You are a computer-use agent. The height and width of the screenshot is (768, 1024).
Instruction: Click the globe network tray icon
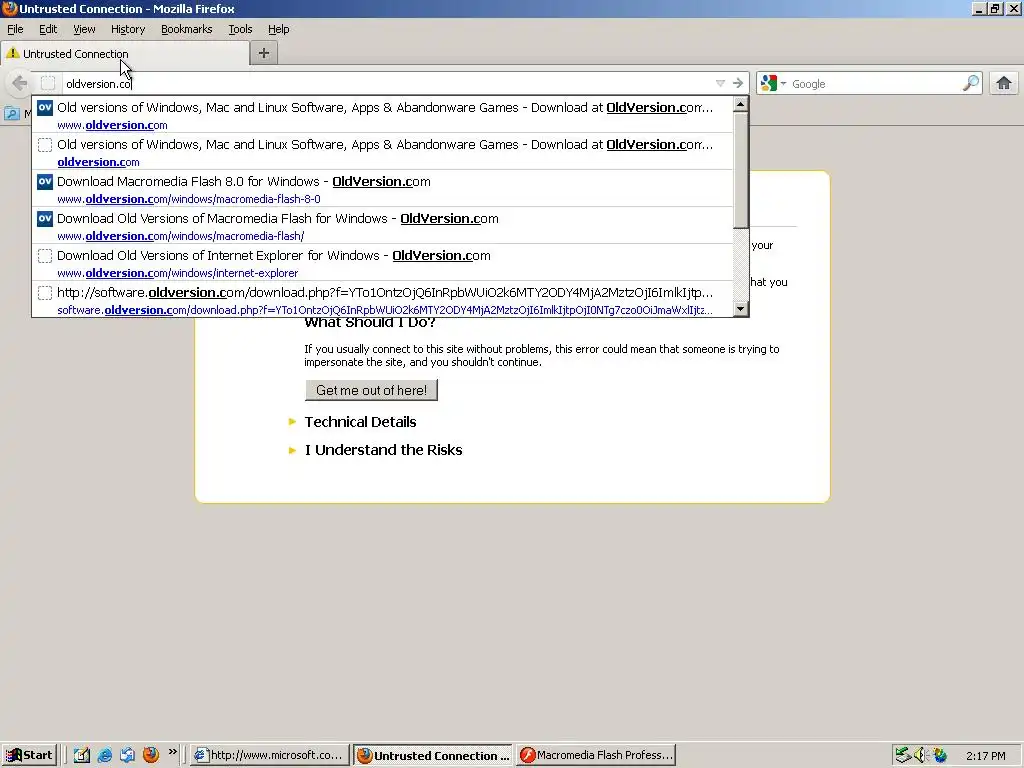click(940, 755)
